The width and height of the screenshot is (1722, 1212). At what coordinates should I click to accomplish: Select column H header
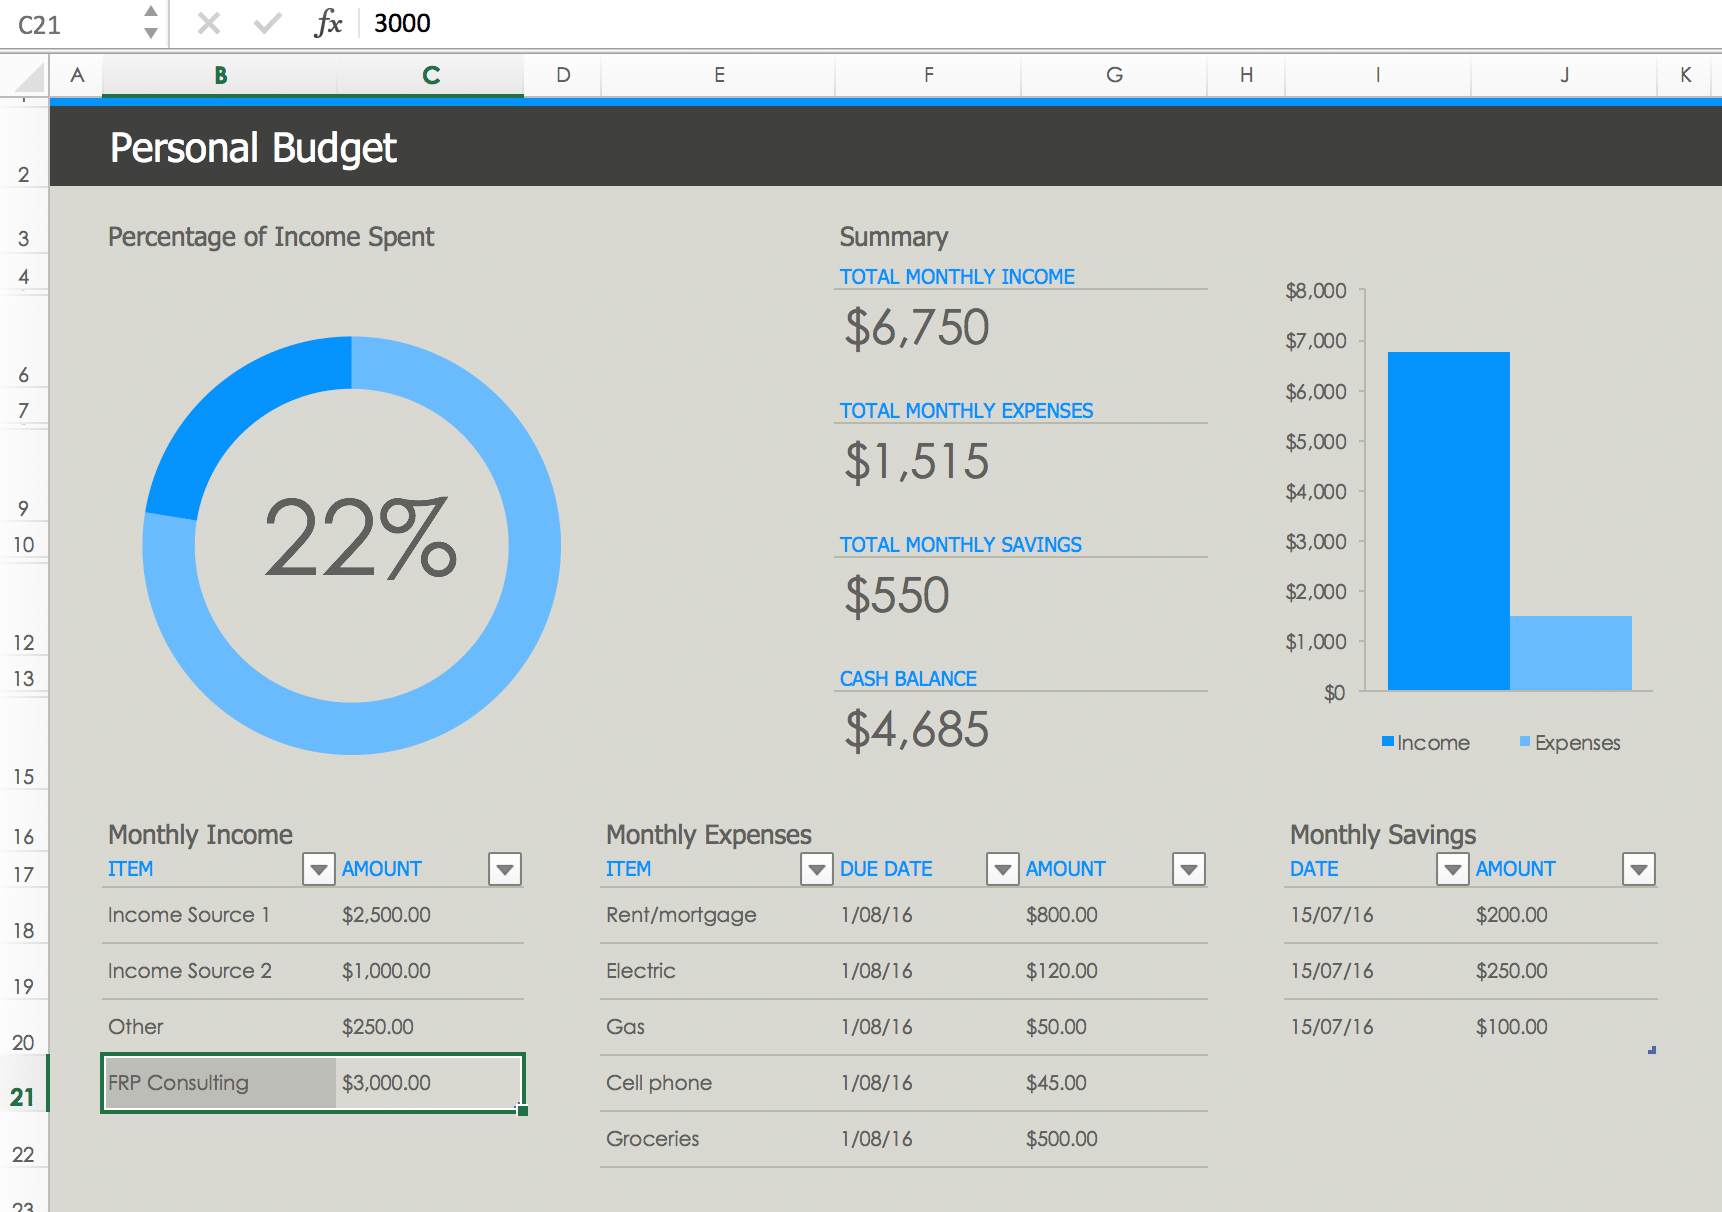pyautogui.click(x=1246, y=75)
